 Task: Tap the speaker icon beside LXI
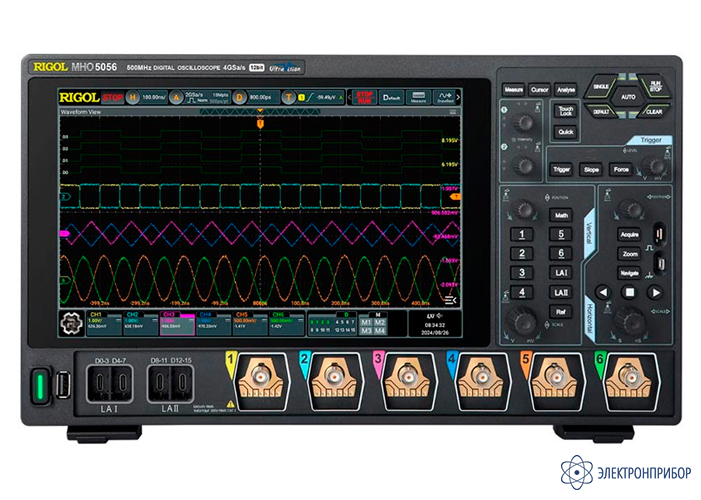[440, 316]
